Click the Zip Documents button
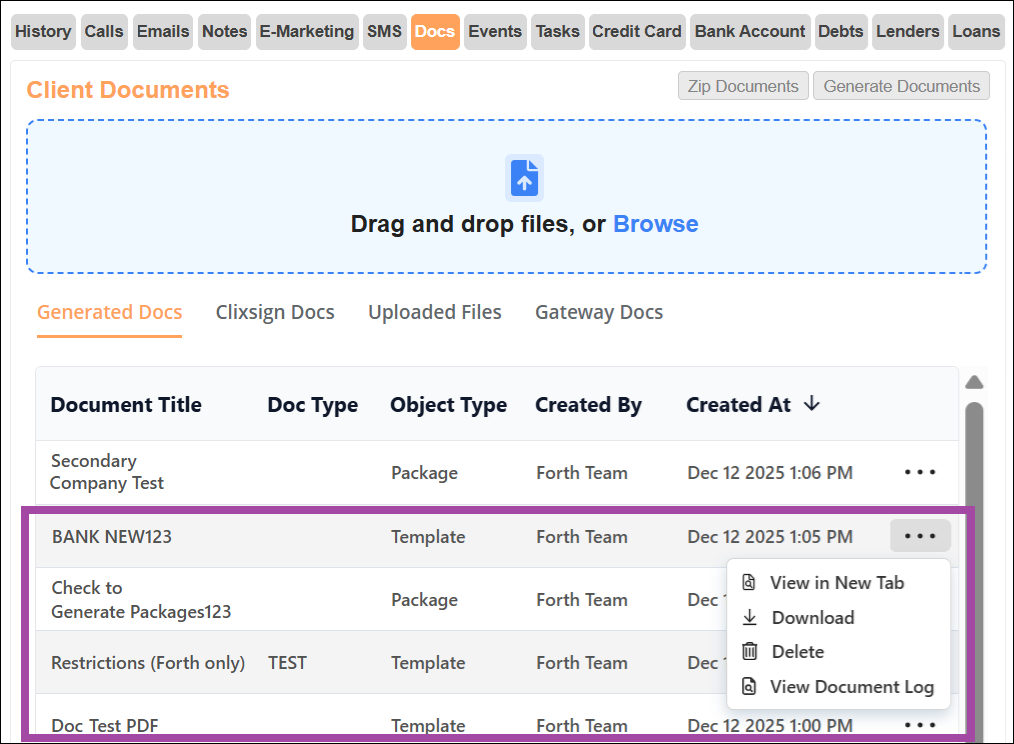Image resolution: width=1014 pixels, height=744 pixels. click(743, 85)
